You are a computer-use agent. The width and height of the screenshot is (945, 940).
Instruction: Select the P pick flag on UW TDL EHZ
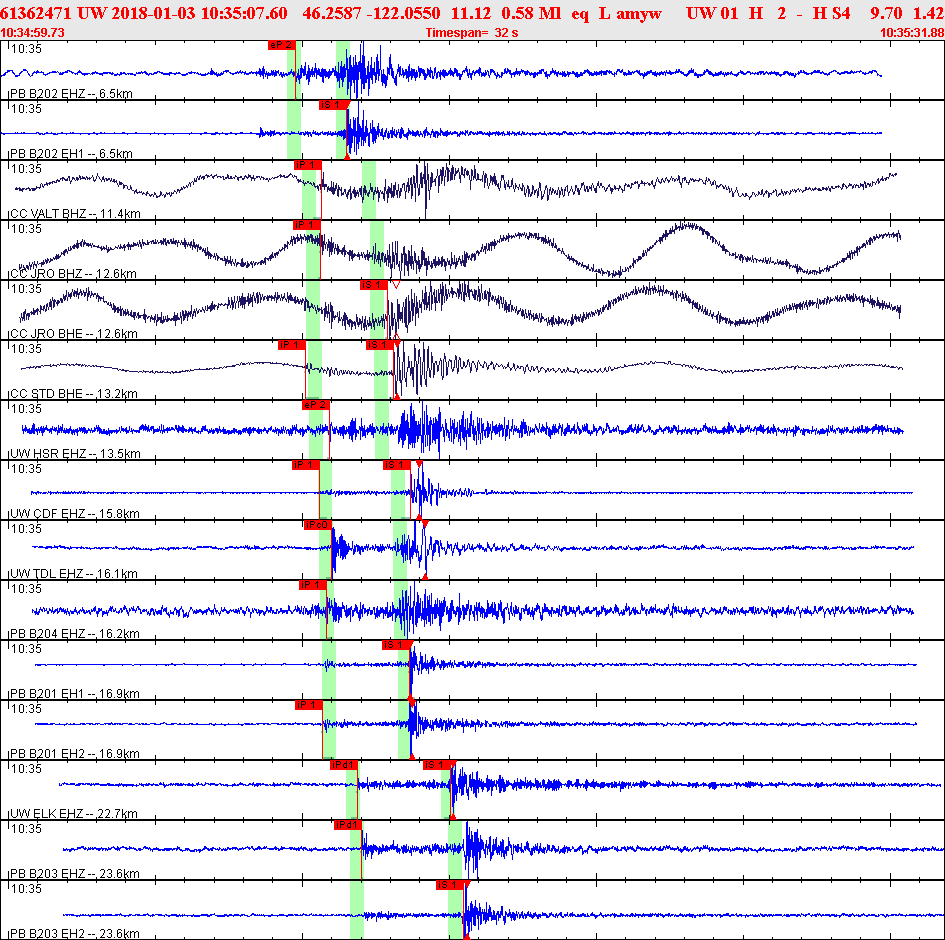317,525
